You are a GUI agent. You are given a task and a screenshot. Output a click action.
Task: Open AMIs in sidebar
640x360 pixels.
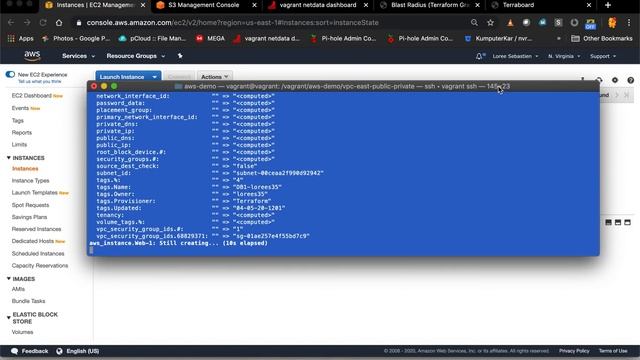coord(18,289)
